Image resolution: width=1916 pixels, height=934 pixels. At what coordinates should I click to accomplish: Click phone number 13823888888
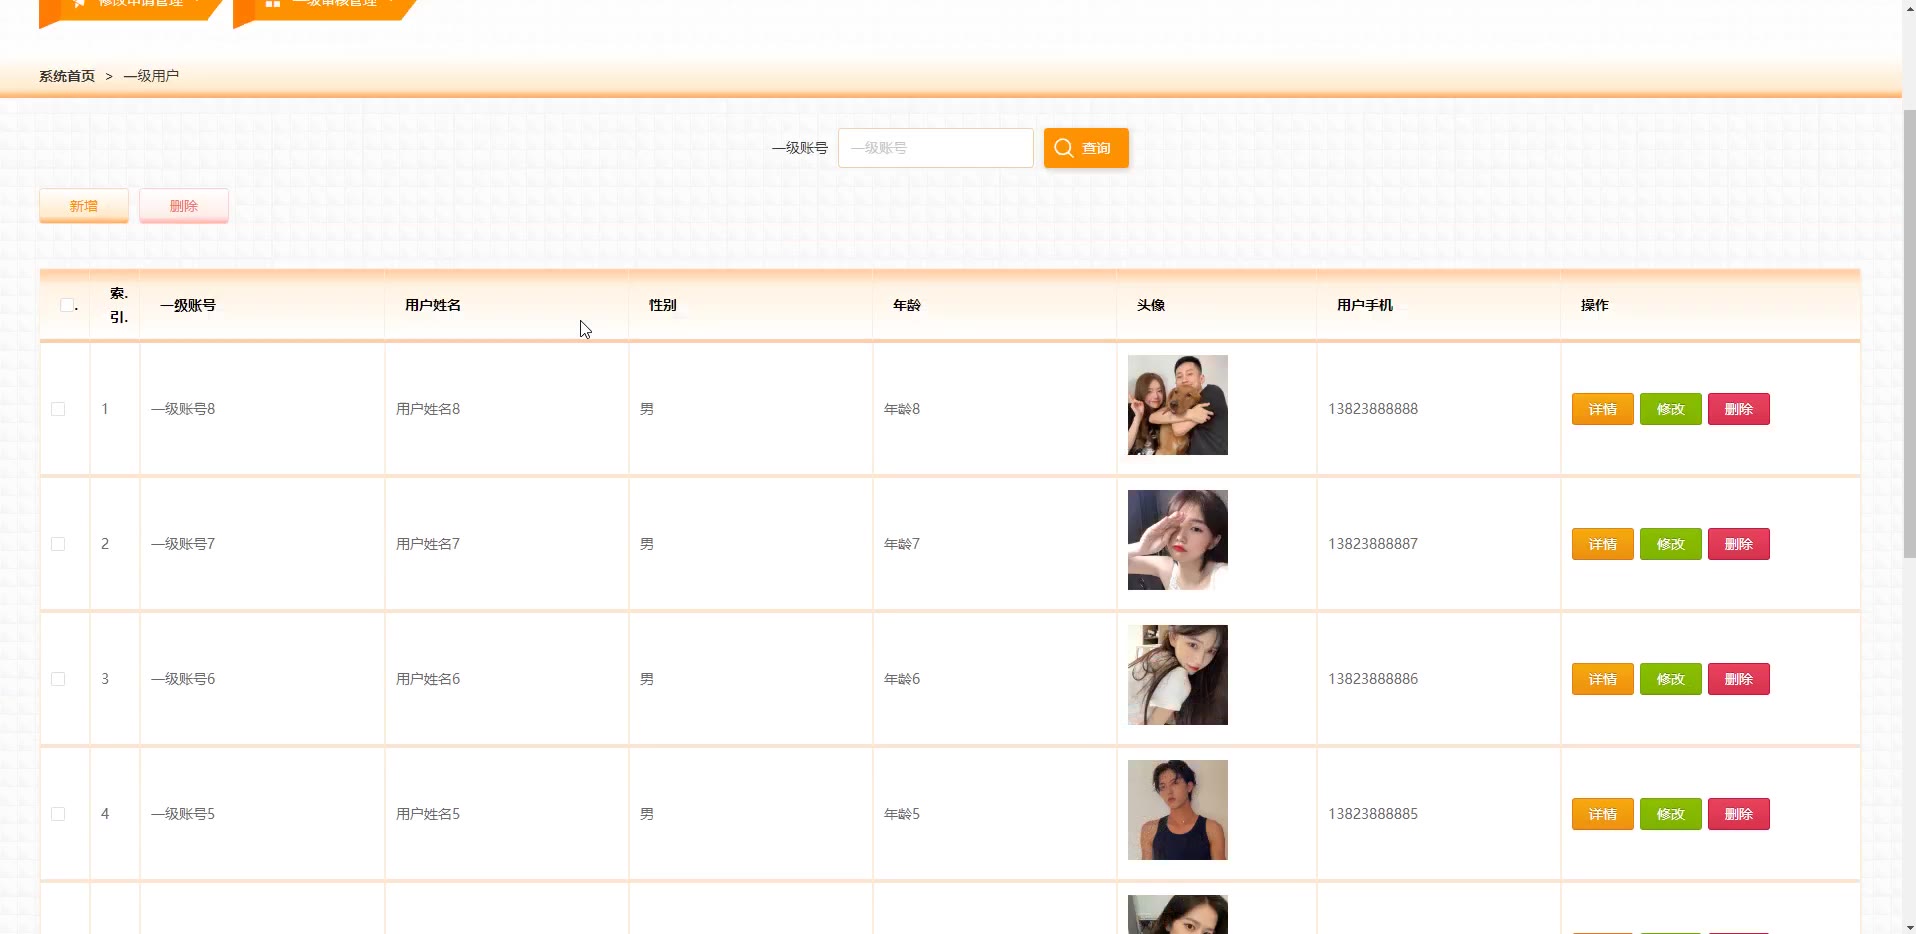1373,409
